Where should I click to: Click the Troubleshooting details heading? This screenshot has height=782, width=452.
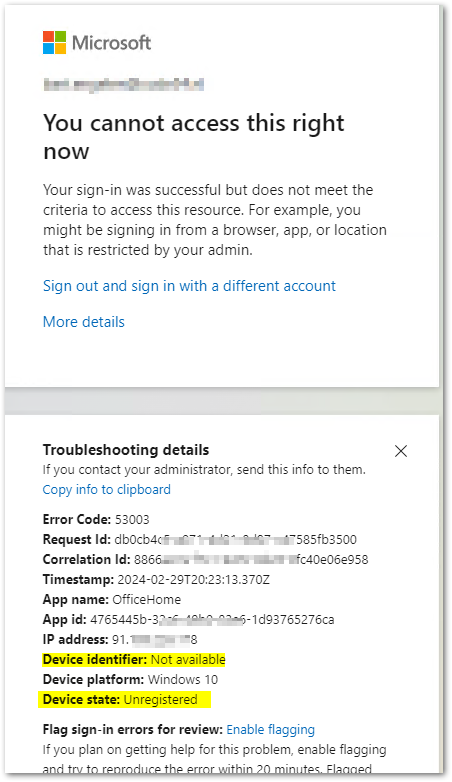click(x=126, y=450)
